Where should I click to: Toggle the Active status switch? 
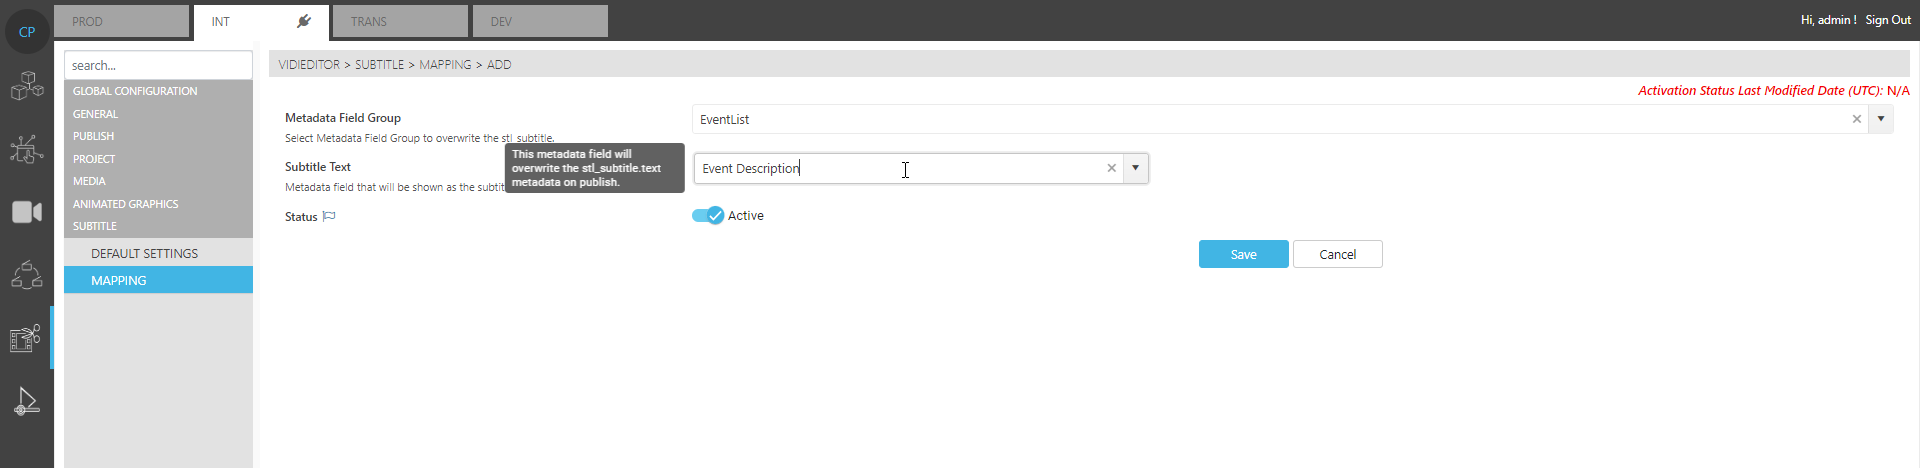click(x=708, y=215)
